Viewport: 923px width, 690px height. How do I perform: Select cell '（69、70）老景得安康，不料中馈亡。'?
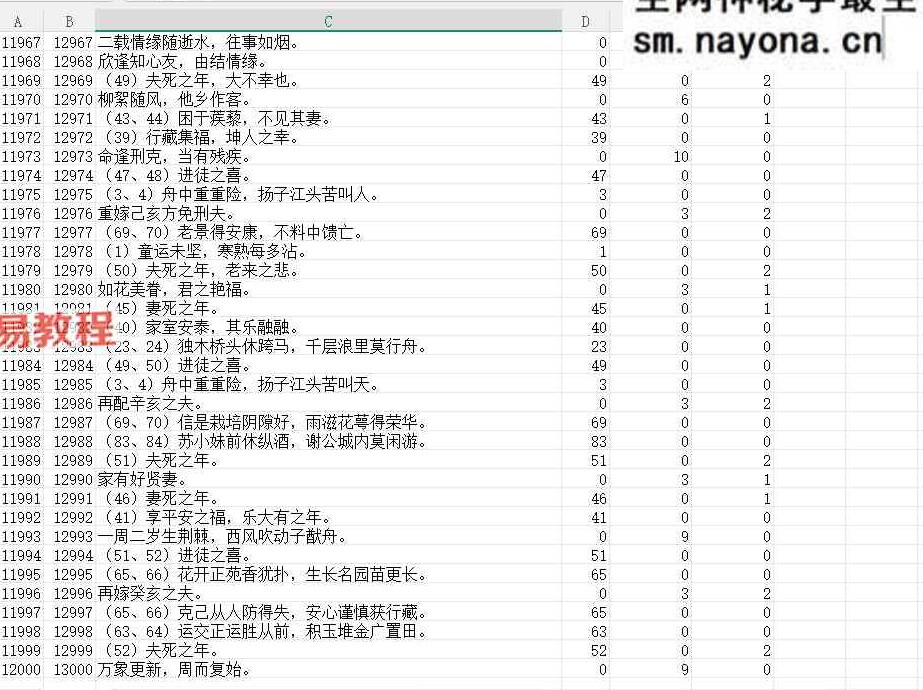(328, 233)
